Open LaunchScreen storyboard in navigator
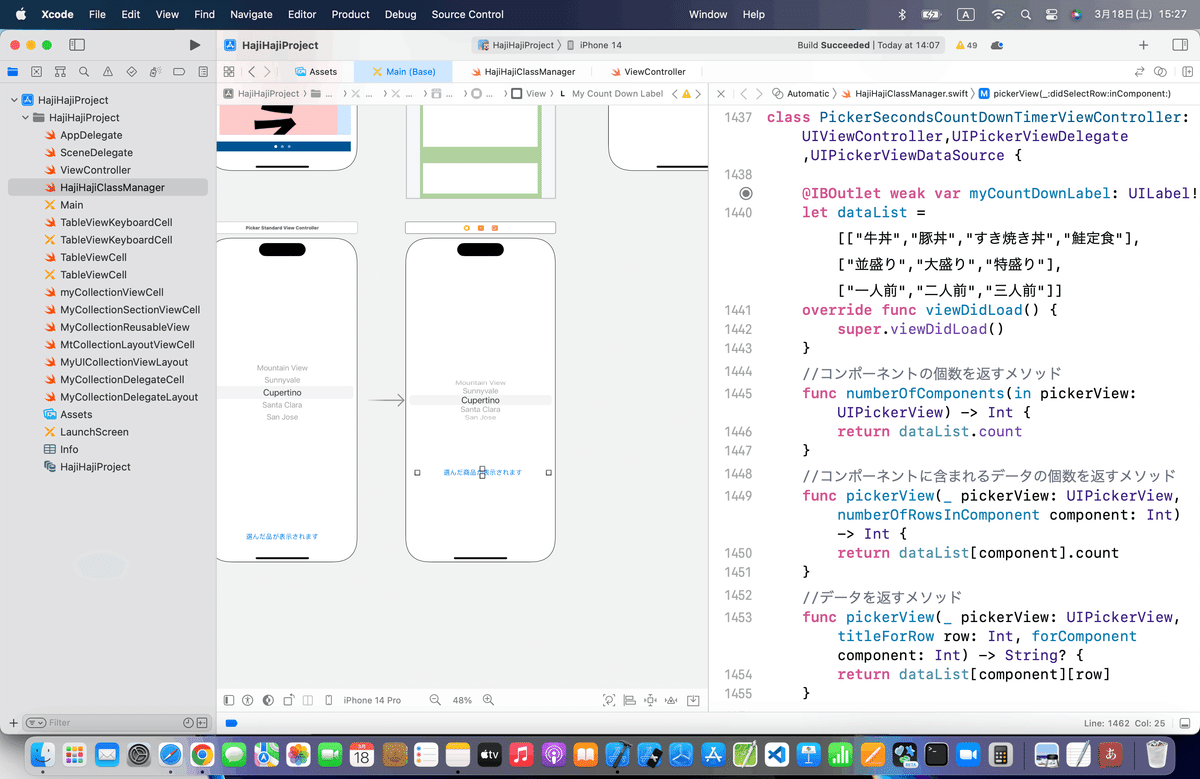1200x779 pixels. (x=94, y=432)
